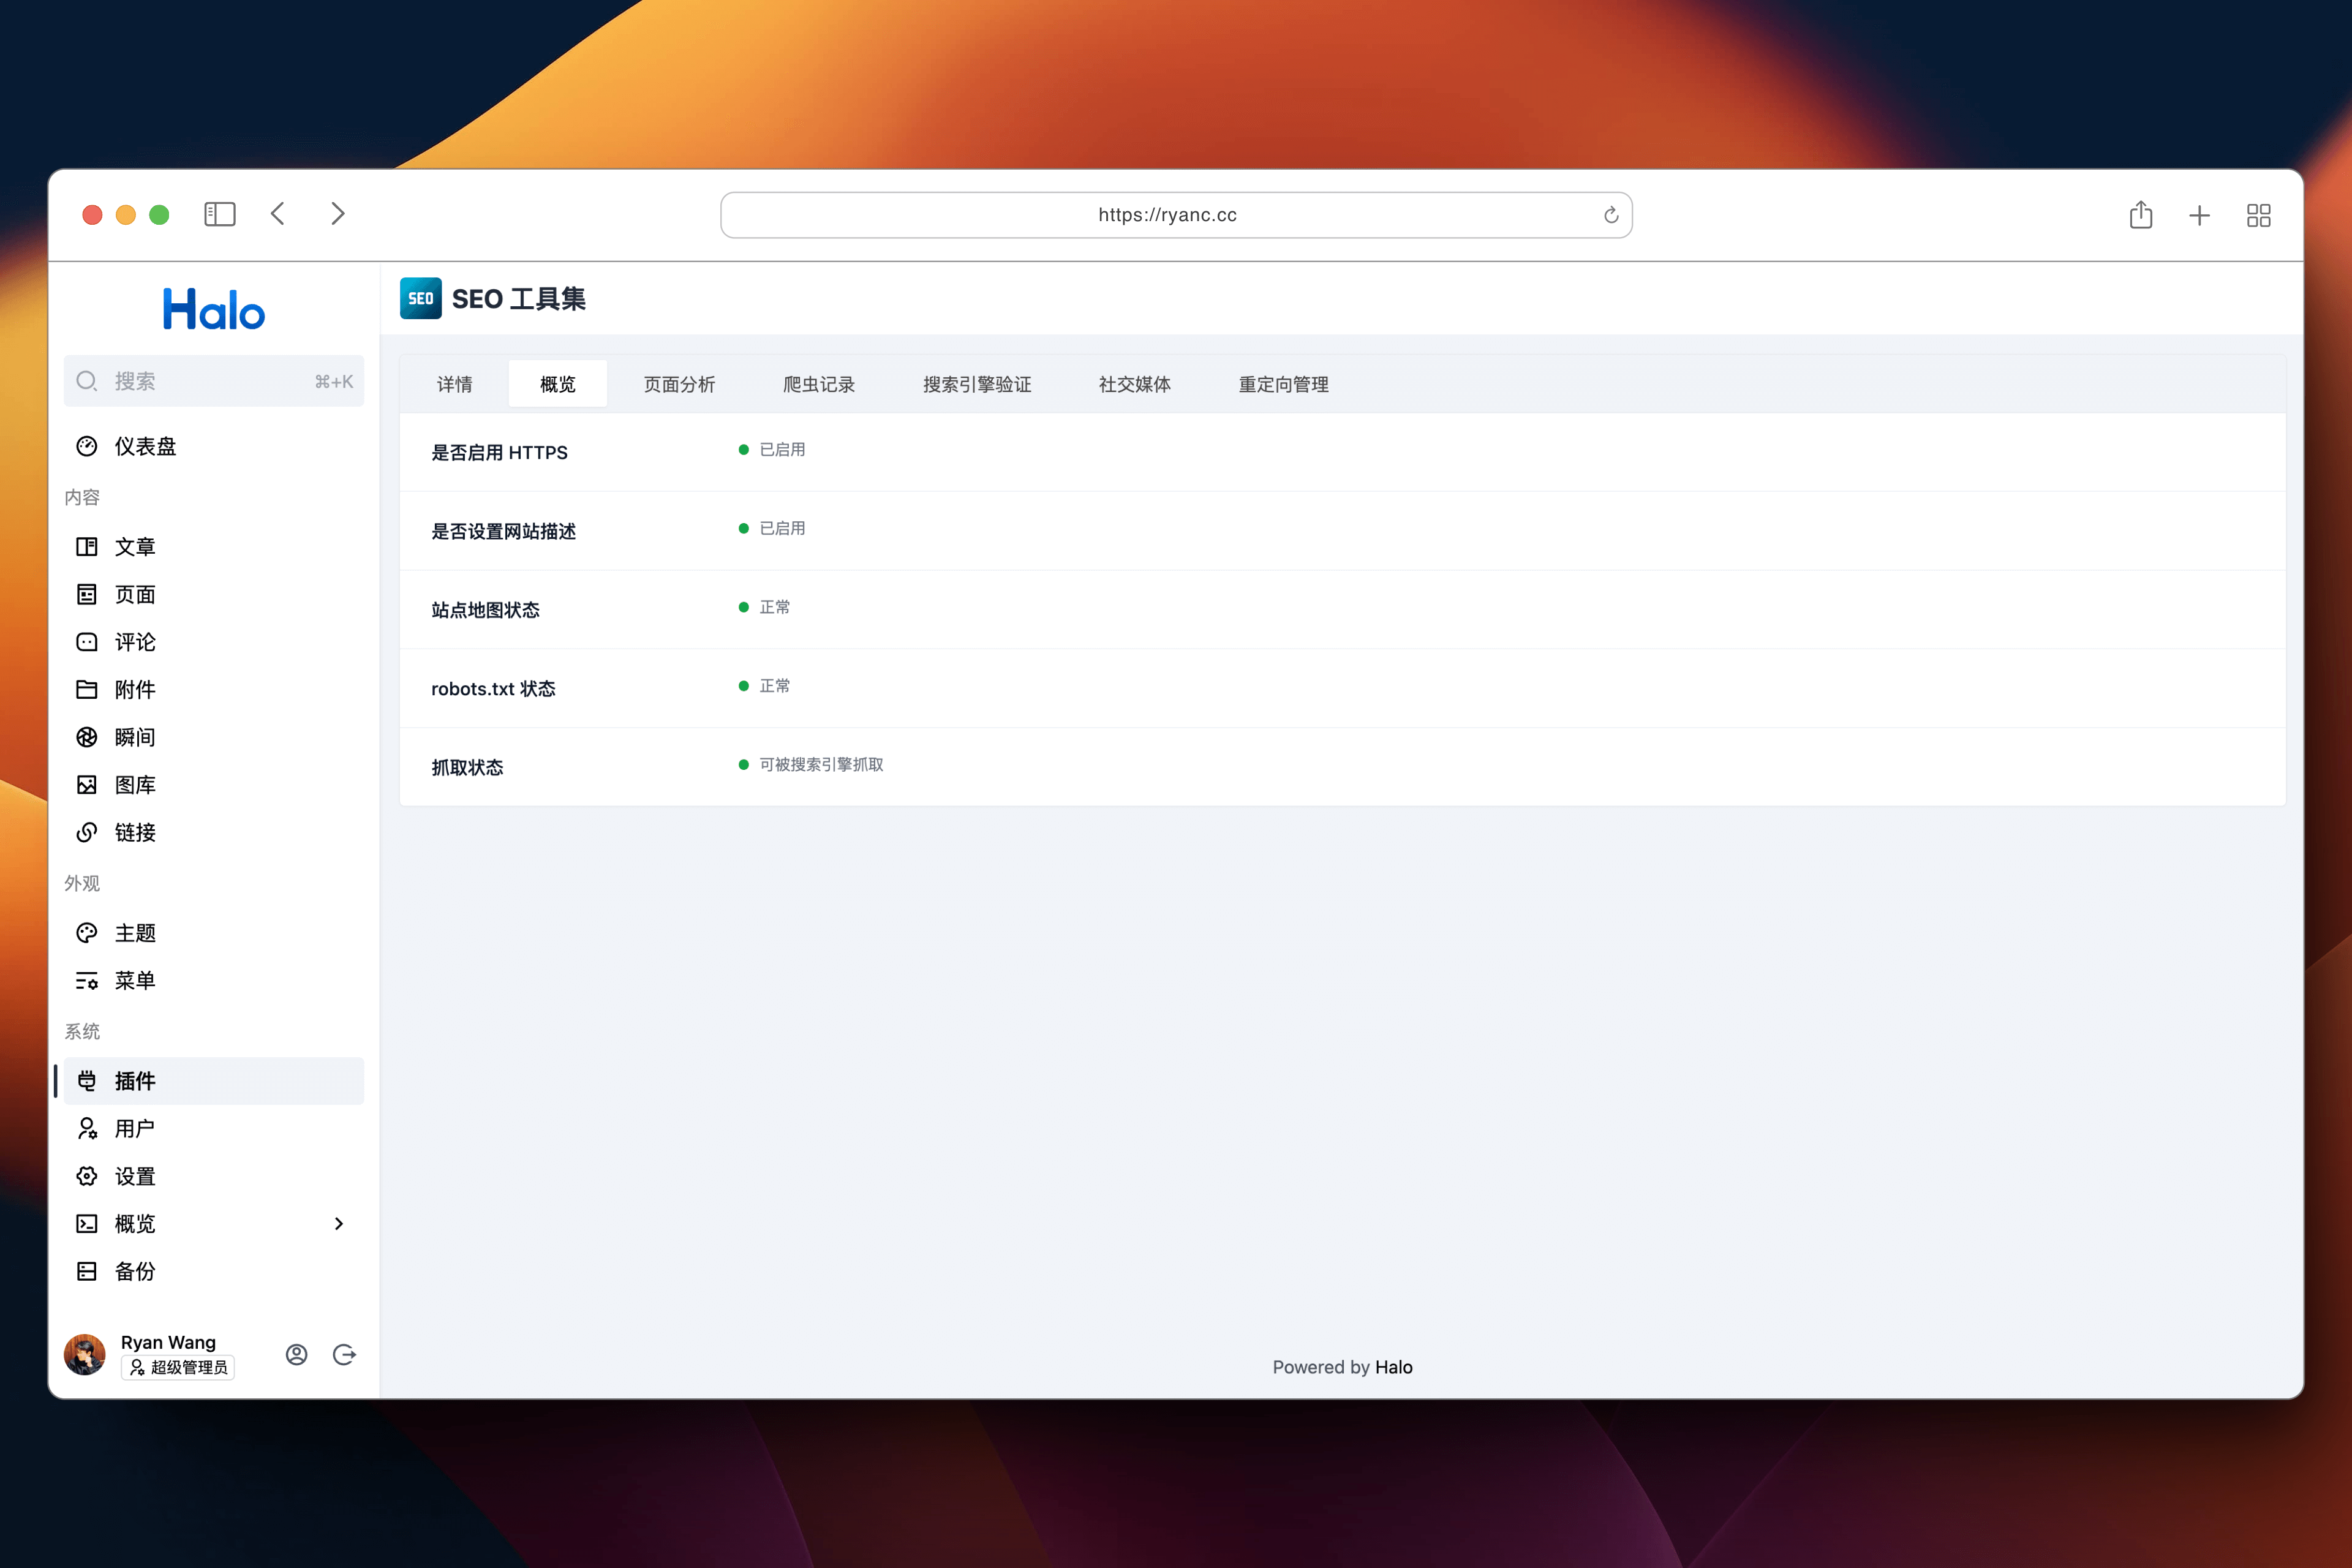Go to 页面 pages section
2352x1568 pixels.
click(x=214, y=595)
